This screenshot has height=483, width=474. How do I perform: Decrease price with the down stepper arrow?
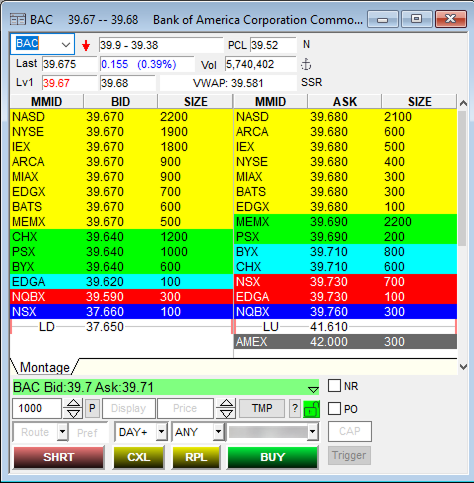[226, 413]
